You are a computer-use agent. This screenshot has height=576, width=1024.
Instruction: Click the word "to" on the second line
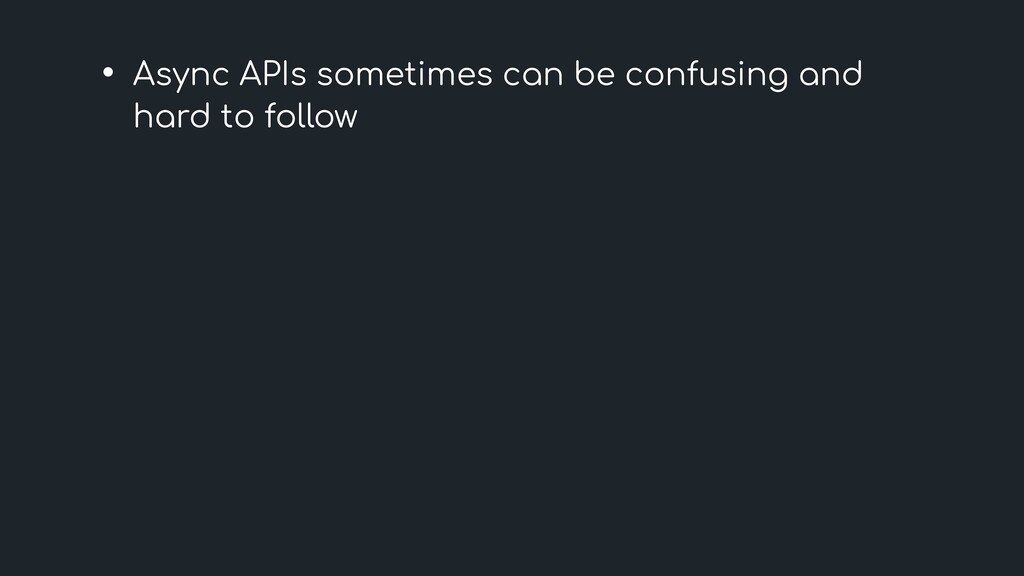point(237,116)
